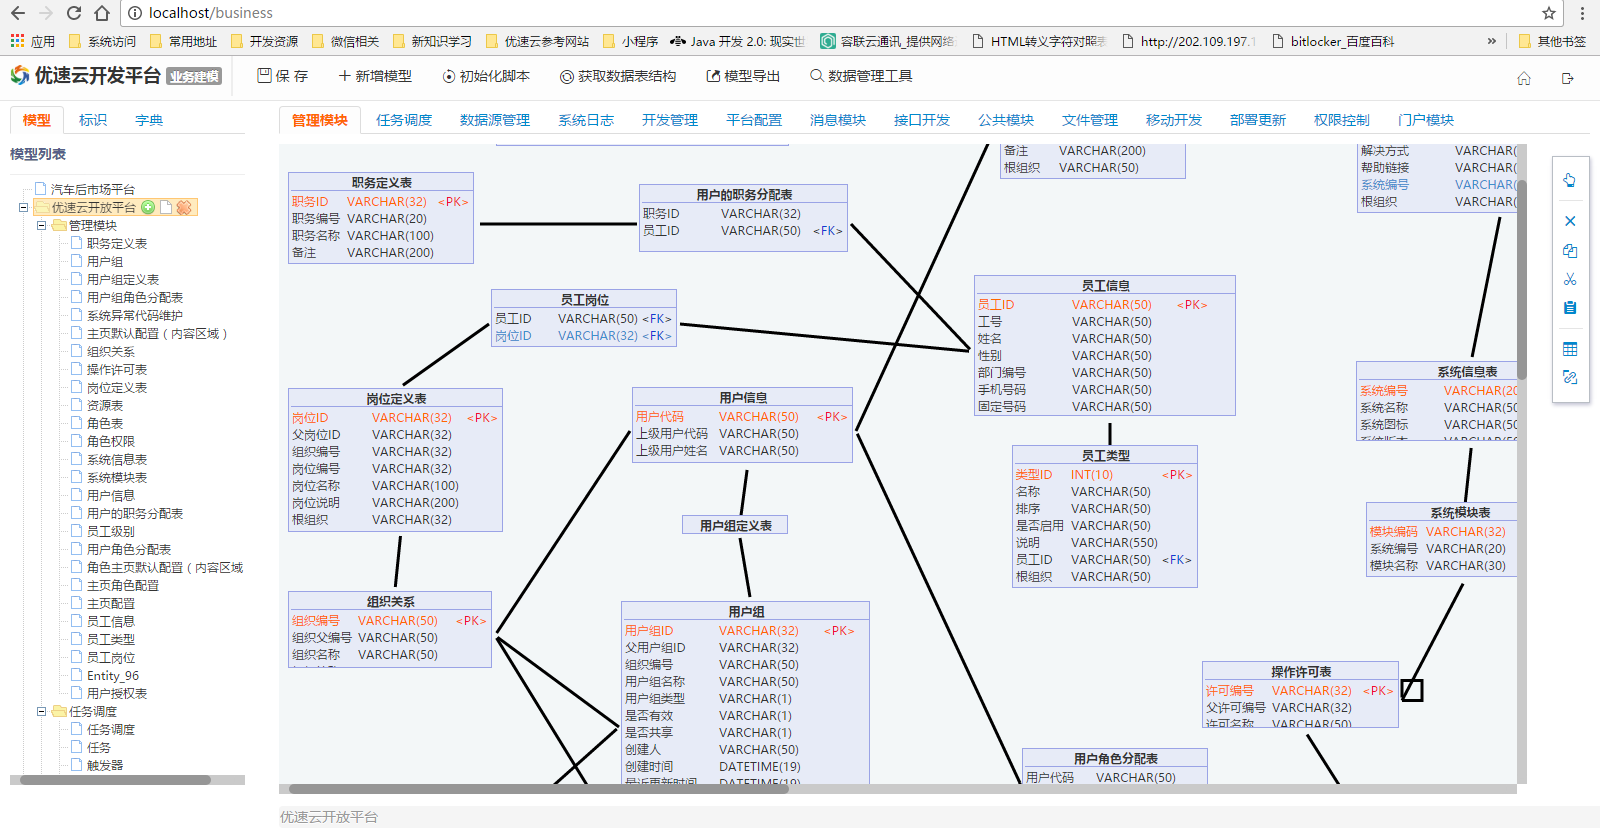Viewport: 1600px width, 829px height.
Task: Click the browser home icon
Action: coord(102,13)
